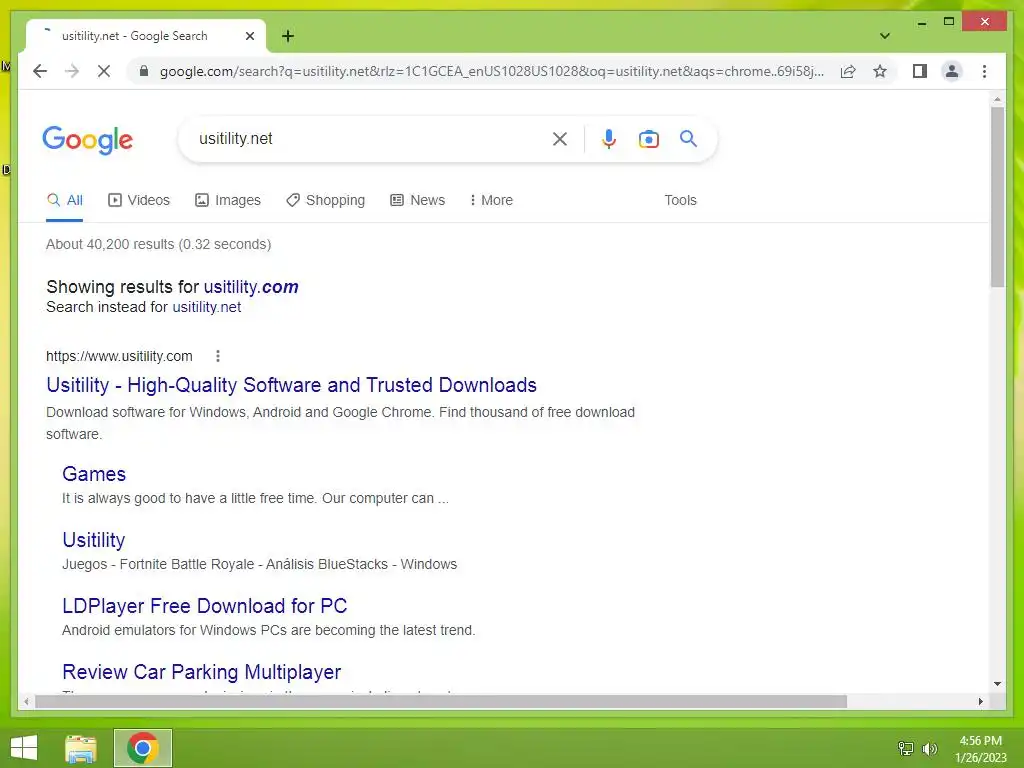This screenshot has width=1024, height=768.
Task: Click the horizontal scroll left arrow
Action: click(x=25, y=701)
